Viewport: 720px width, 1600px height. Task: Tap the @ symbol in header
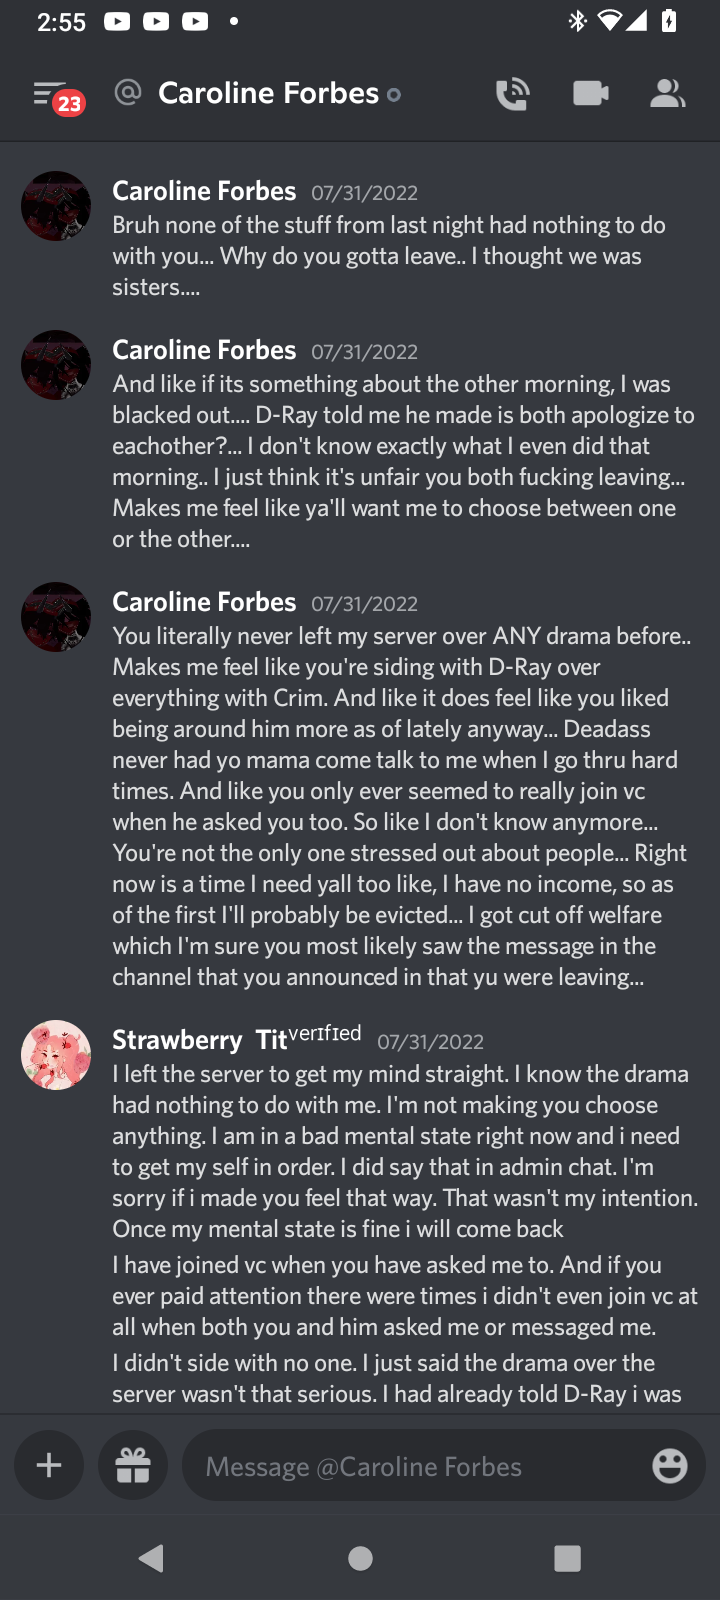pyautogui.click(x=128, y=93)
